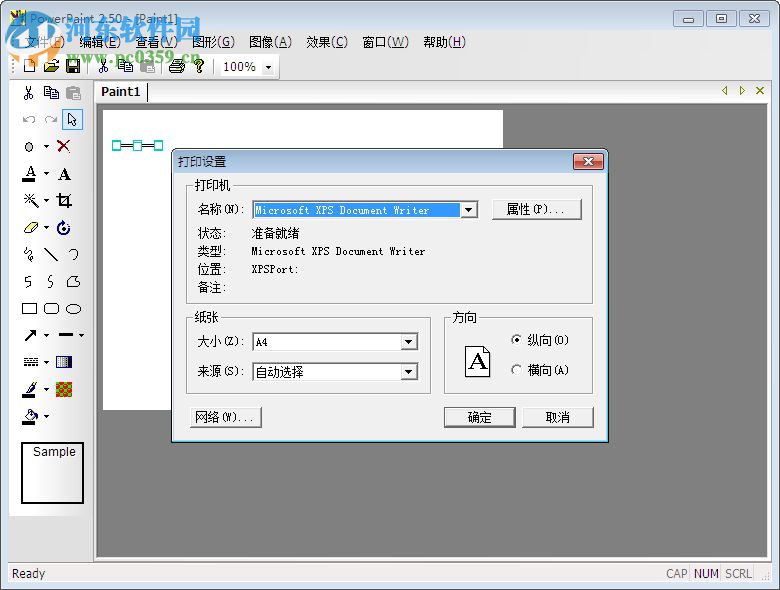This screenshot has height=590, width=780.
Task: Click the red X delete tool
Action: point(64,146)
